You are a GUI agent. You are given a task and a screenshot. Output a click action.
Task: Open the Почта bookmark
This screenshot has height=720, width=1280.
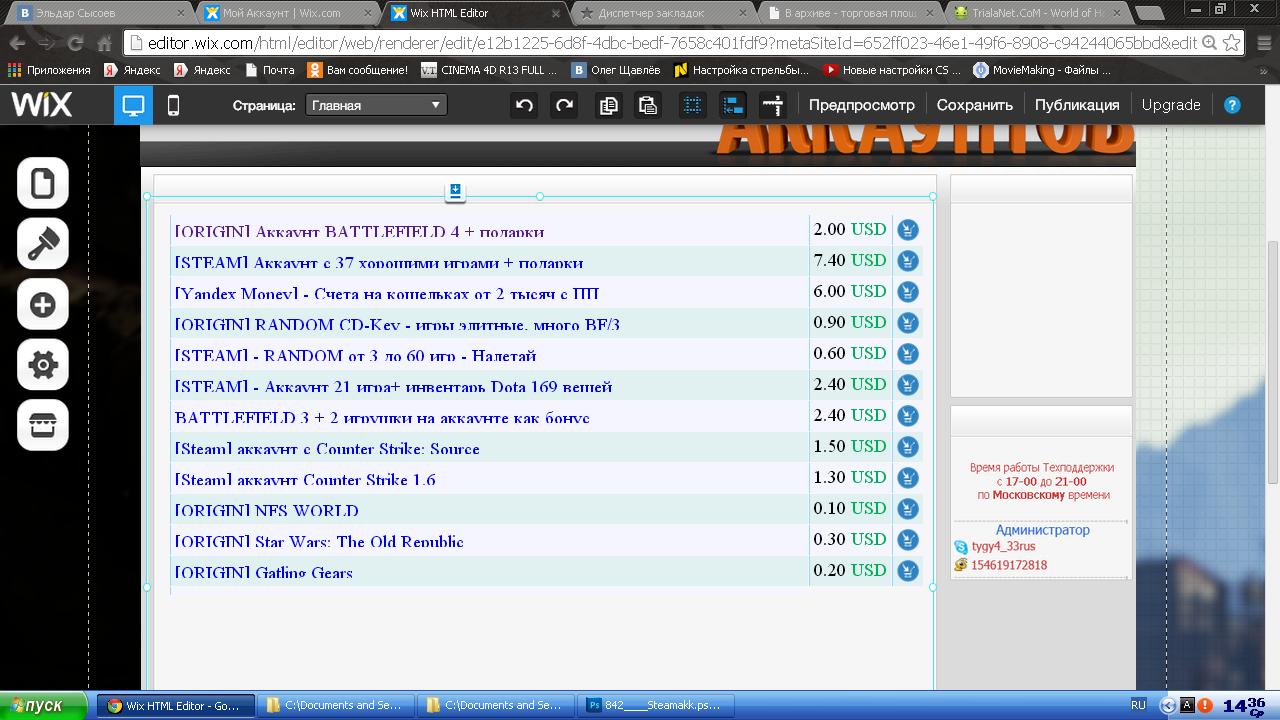coord(270,70)
